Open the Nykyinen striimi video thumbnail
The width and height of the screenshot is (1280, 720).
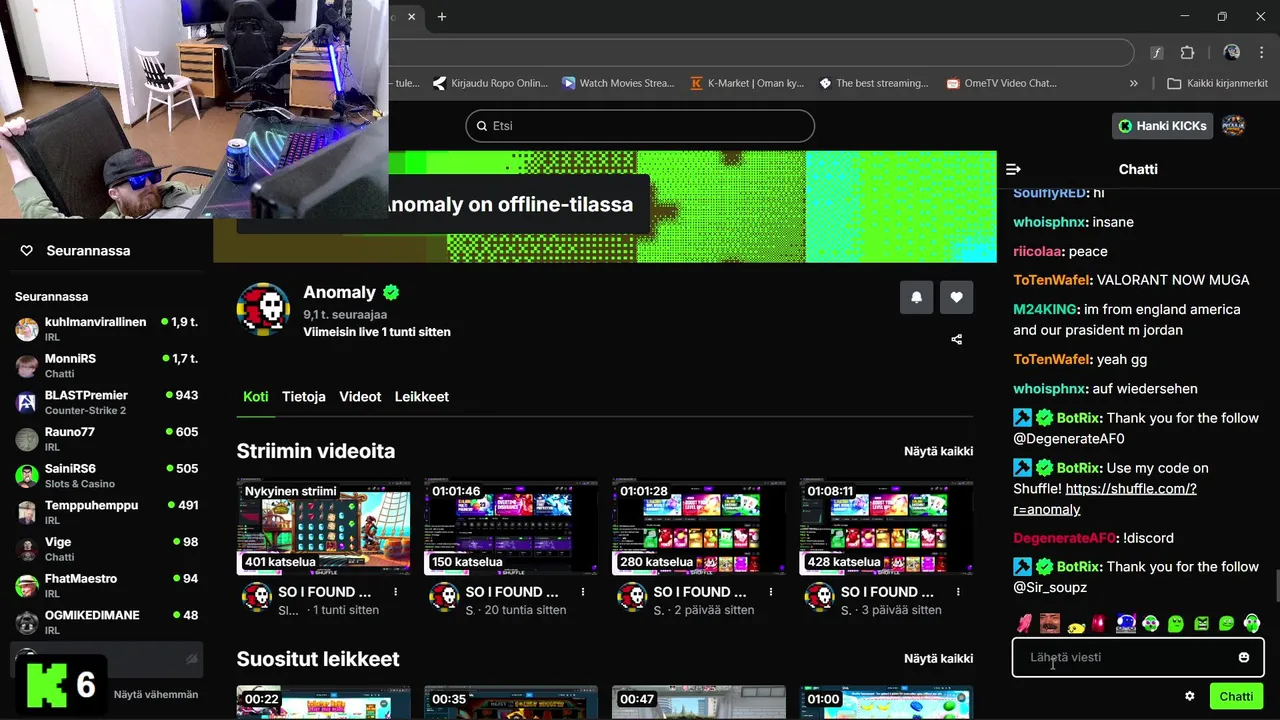pos(323,527)
